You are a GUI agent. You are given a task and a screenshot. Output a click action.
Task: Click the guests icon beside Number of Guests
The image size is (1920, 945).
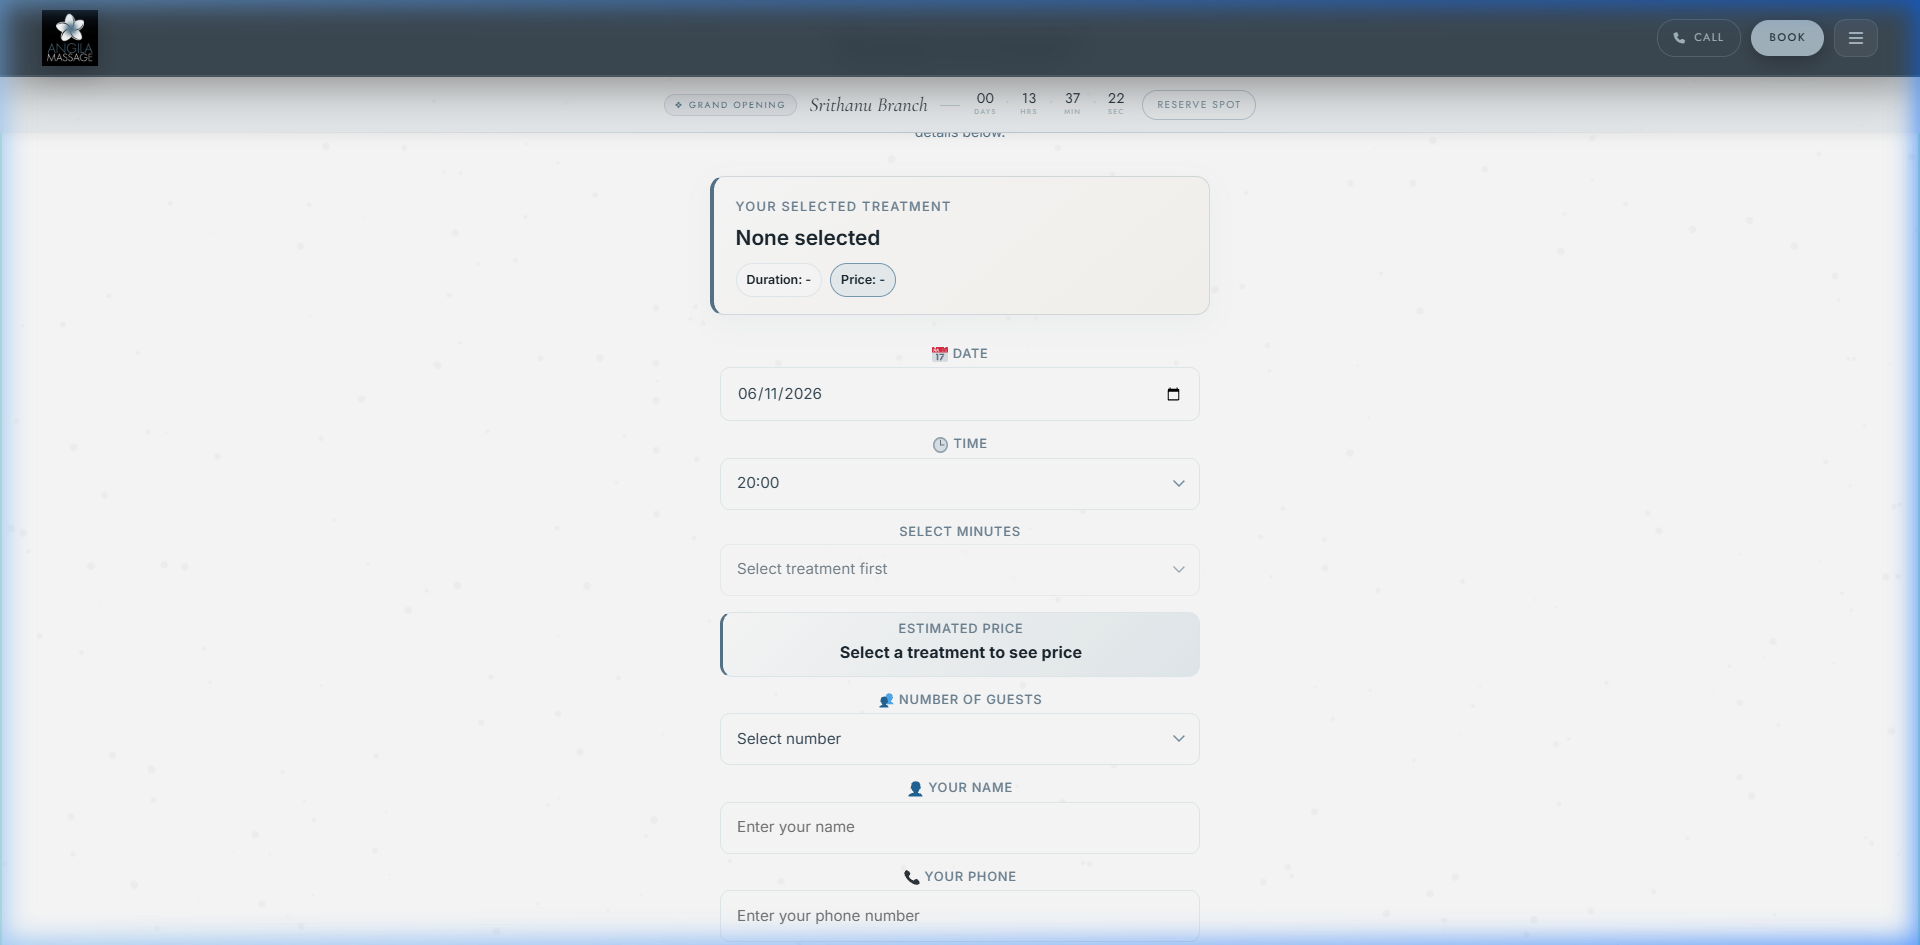pos(886,701)
